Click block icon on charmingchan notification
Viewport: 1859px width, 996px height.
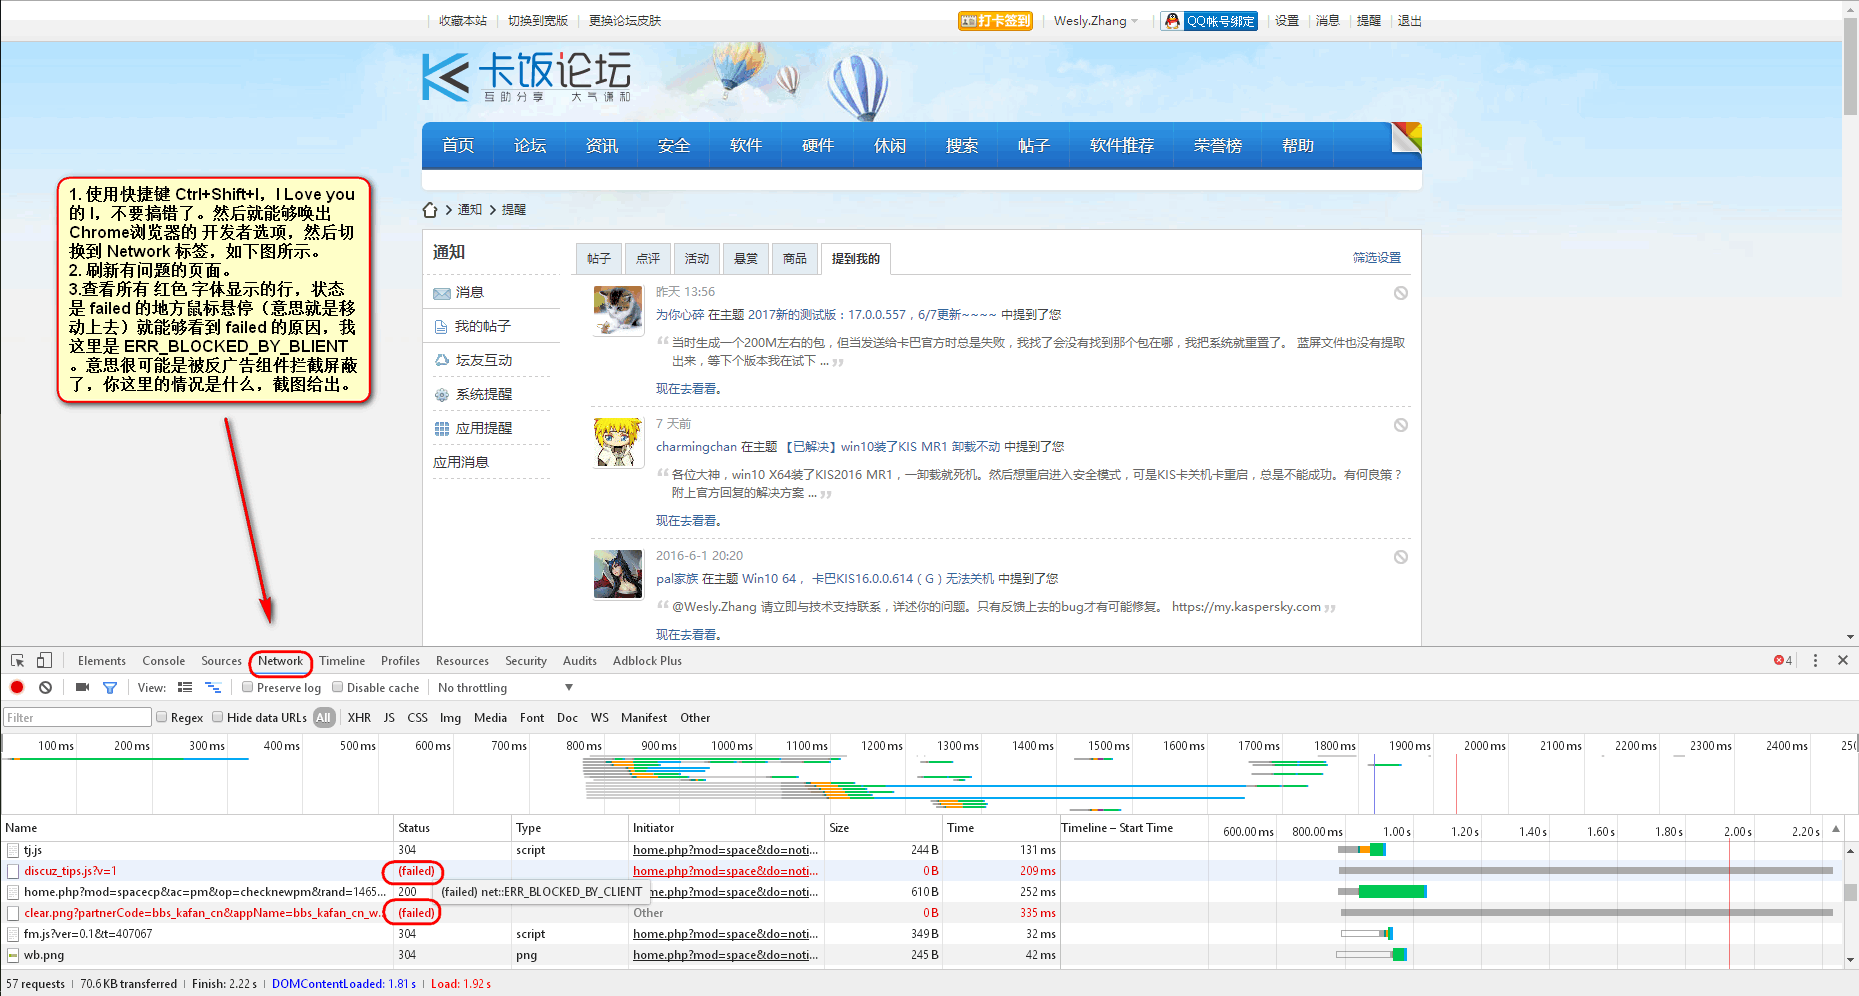point(1401,425)
